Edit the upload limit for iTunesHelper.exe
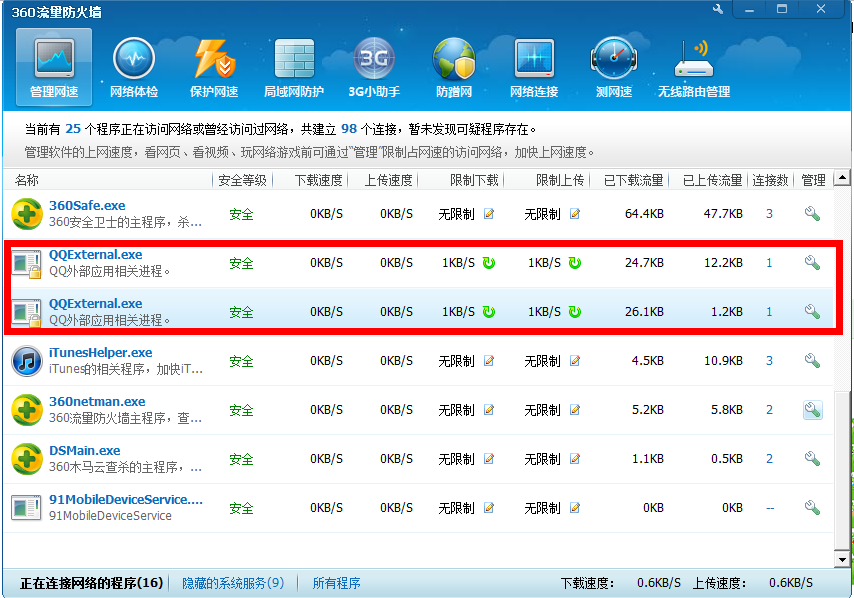 pos(575,361)
